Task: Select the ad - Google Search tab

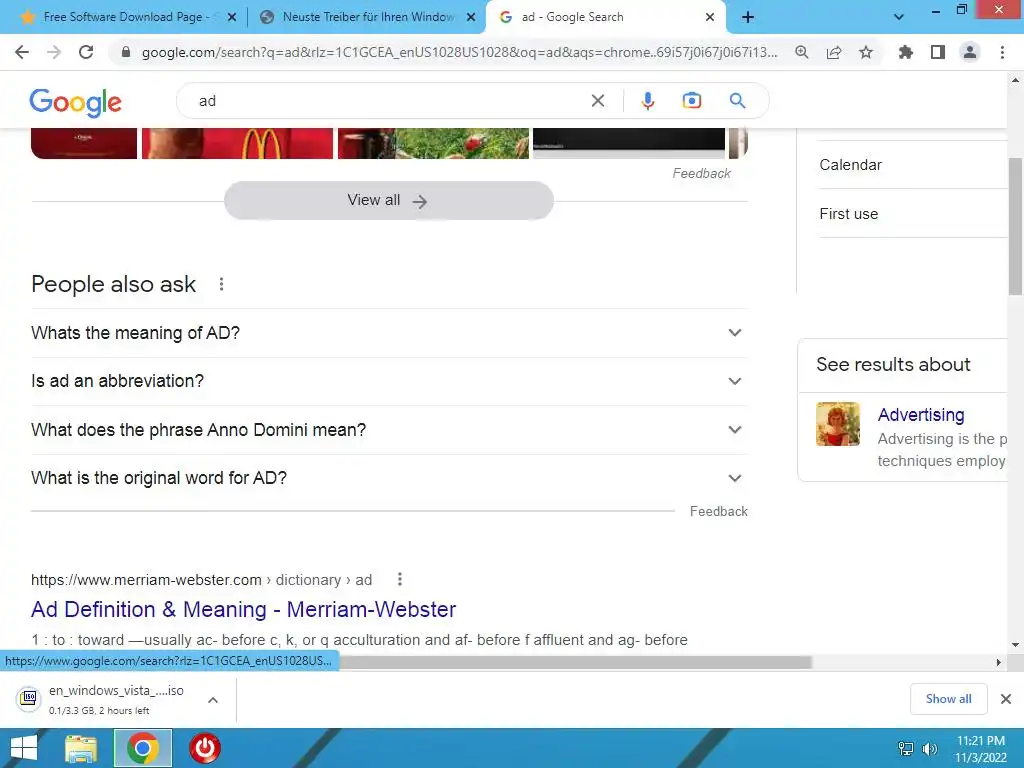Action: 605,17
